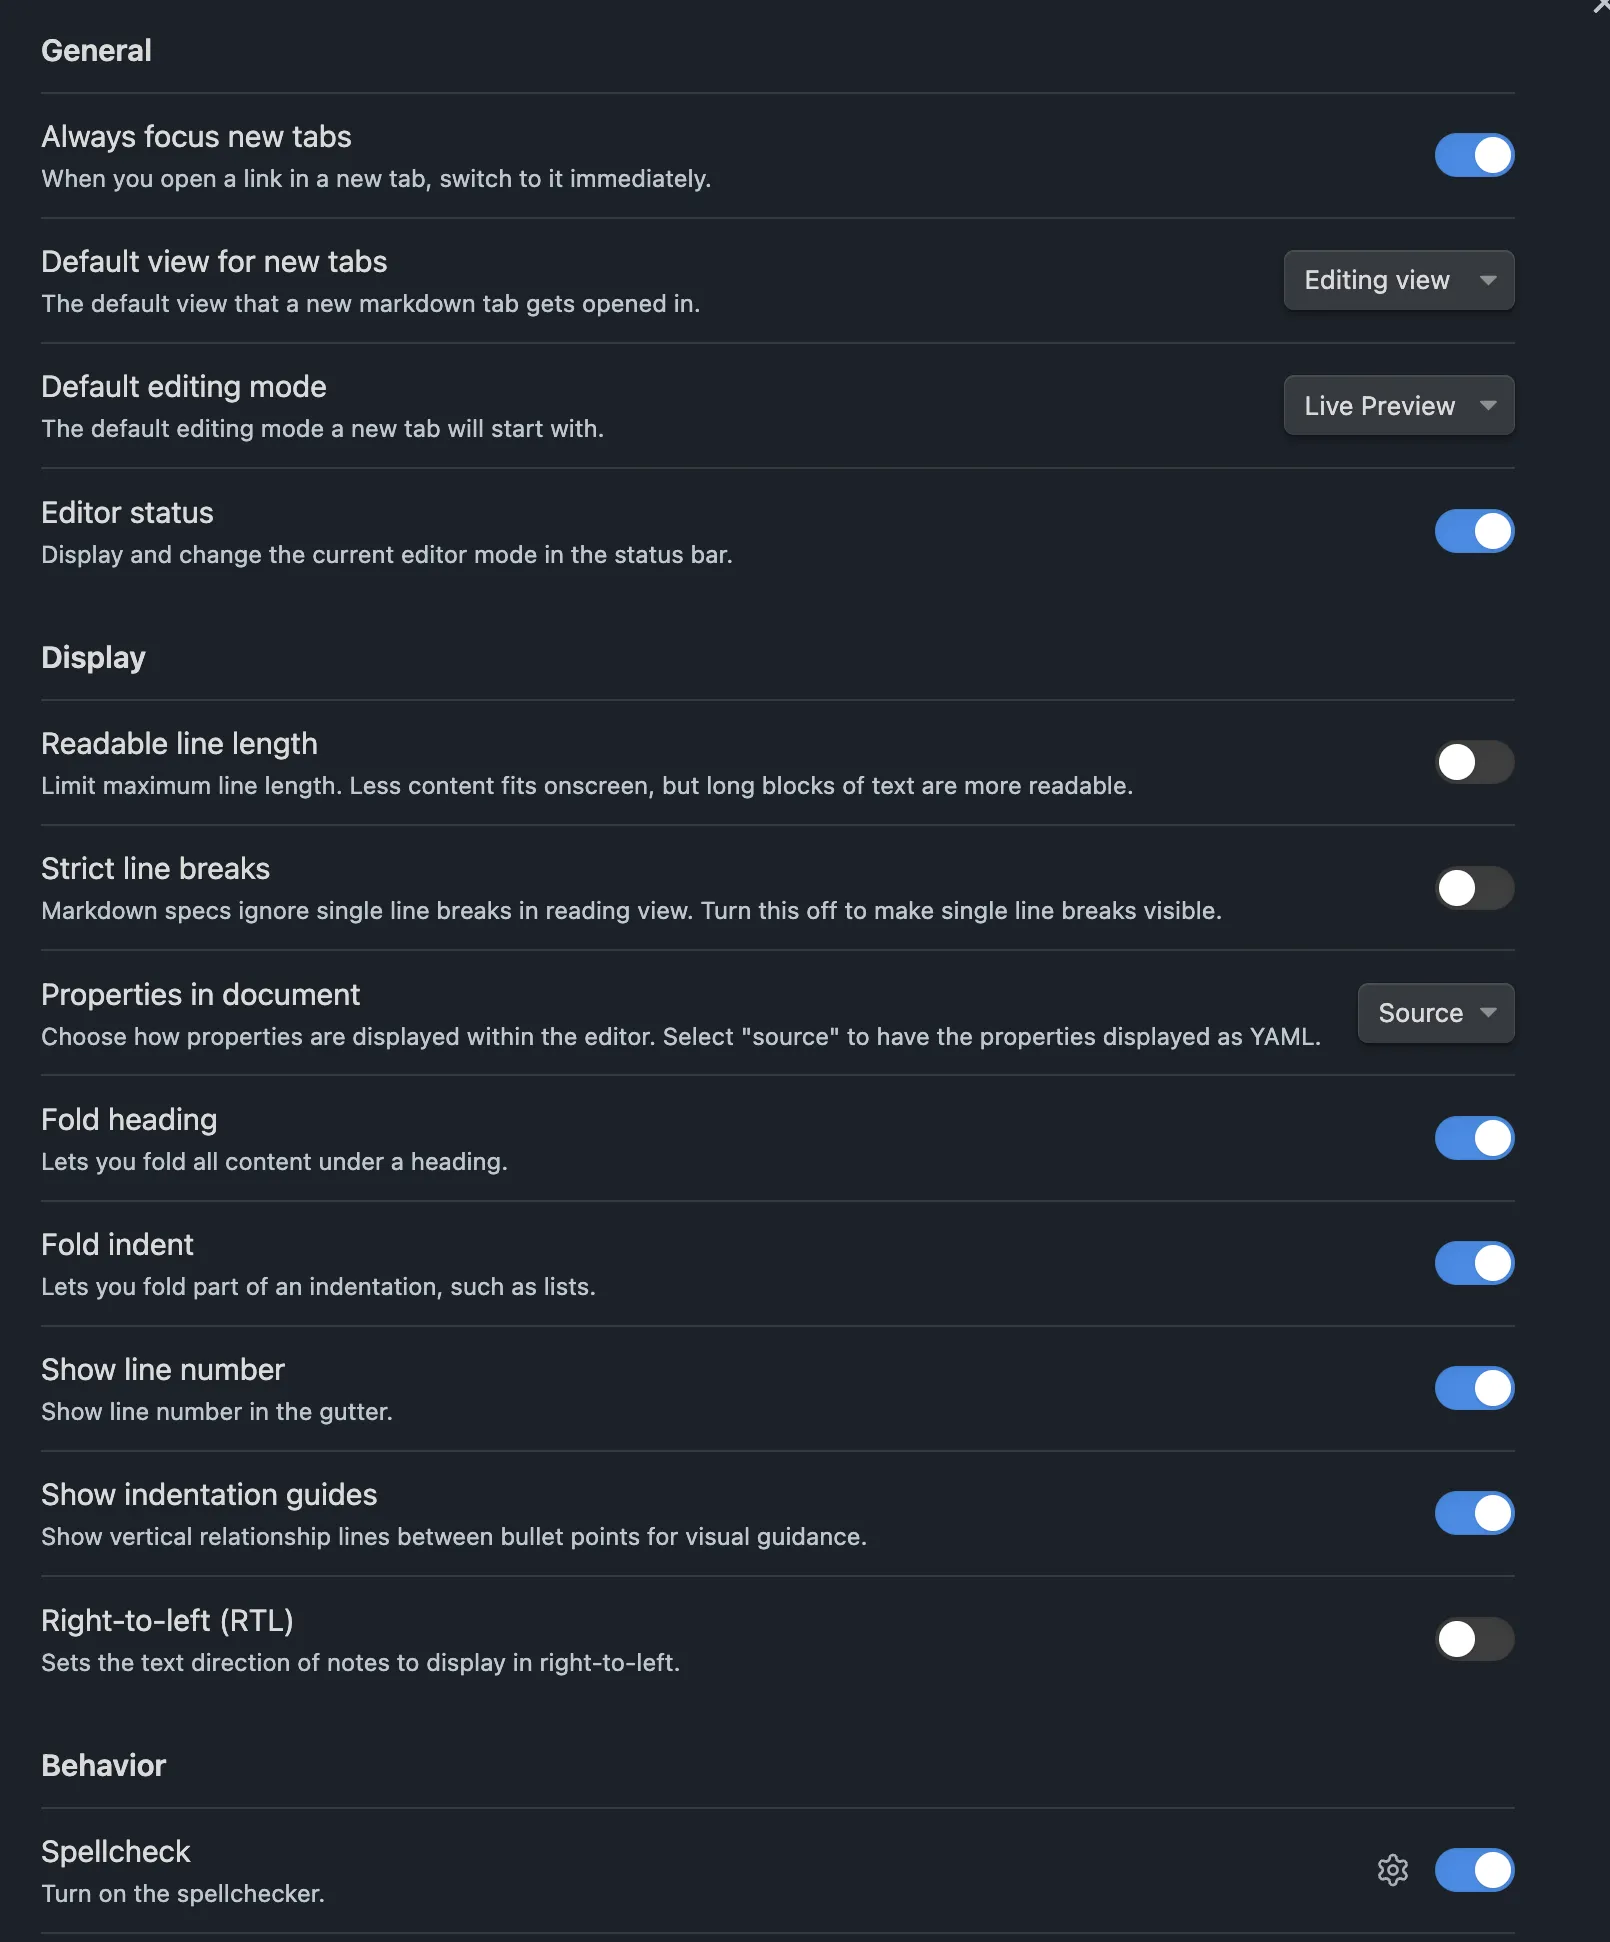
Task: Disable Show indentation guides toggle
Action: pos(1474,1513)
